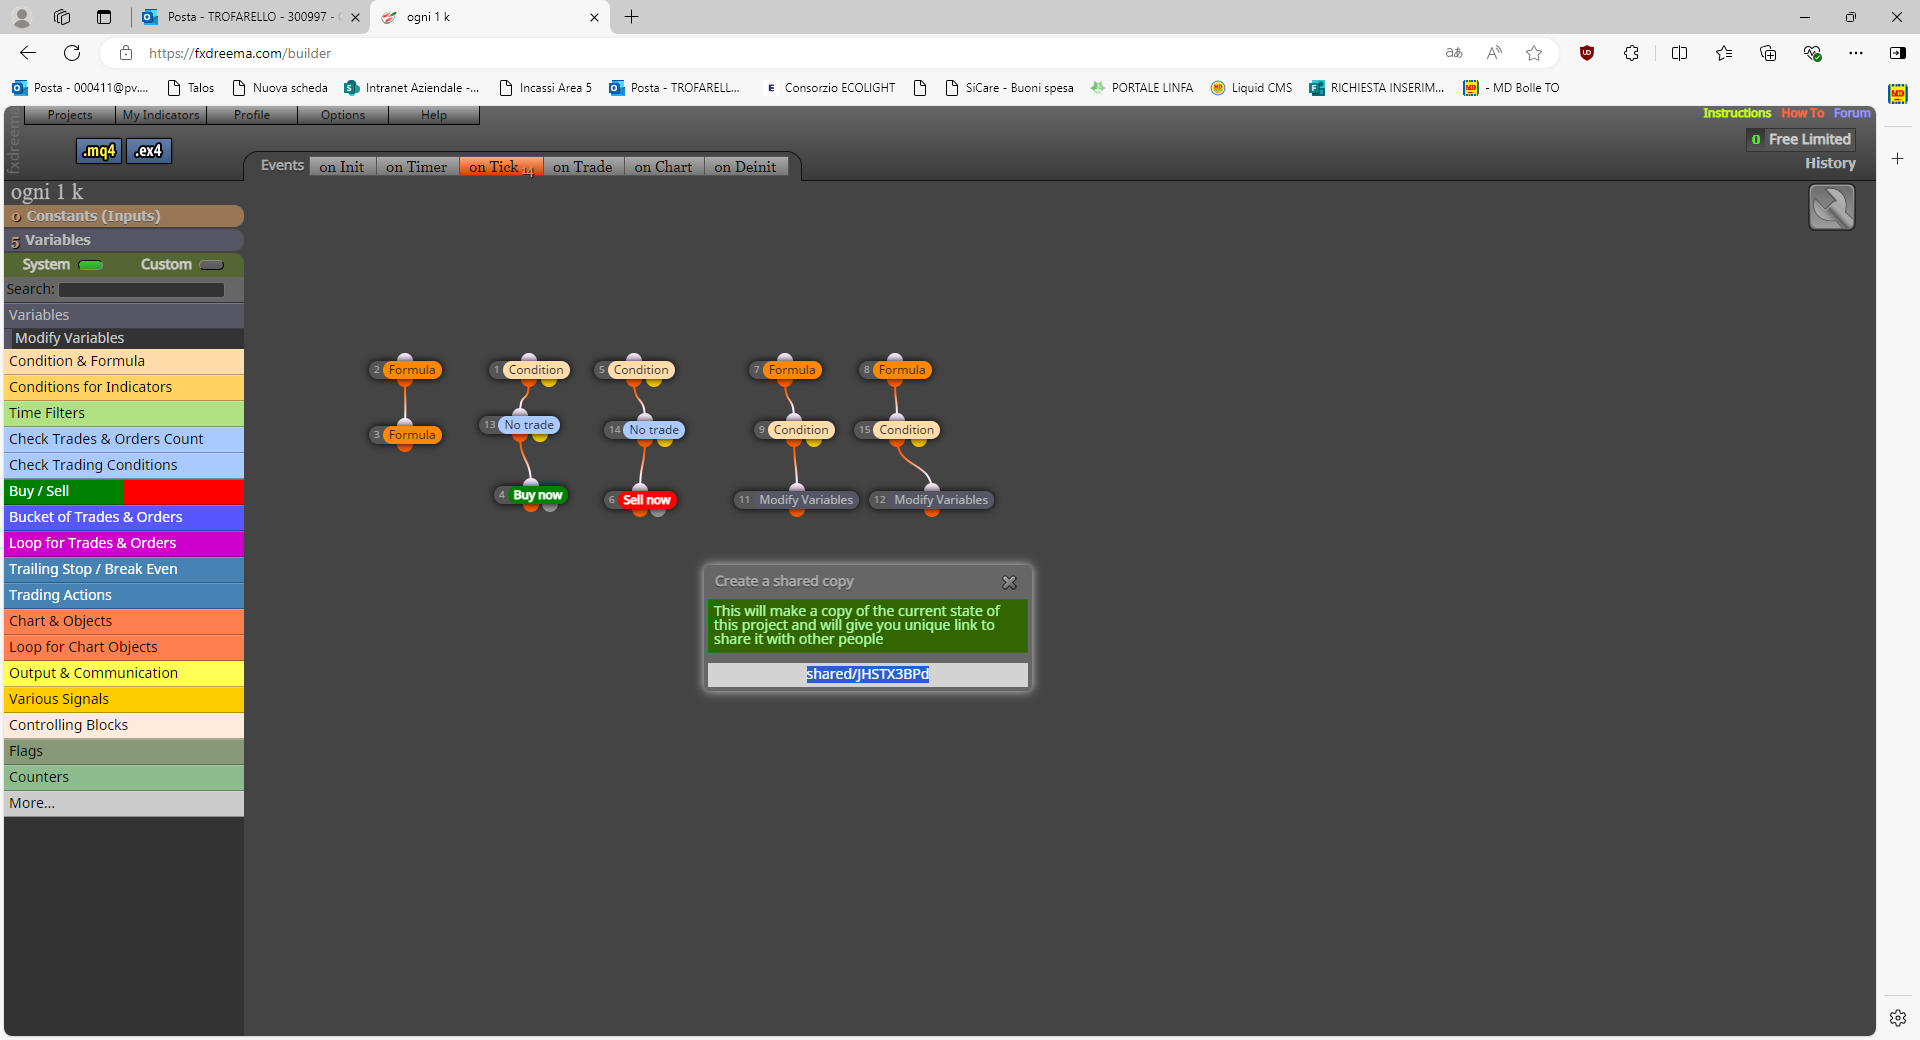The image size is (1920, 1040).
Task: Close the Create a shared copy dialog
Action: pos(1009,582)
